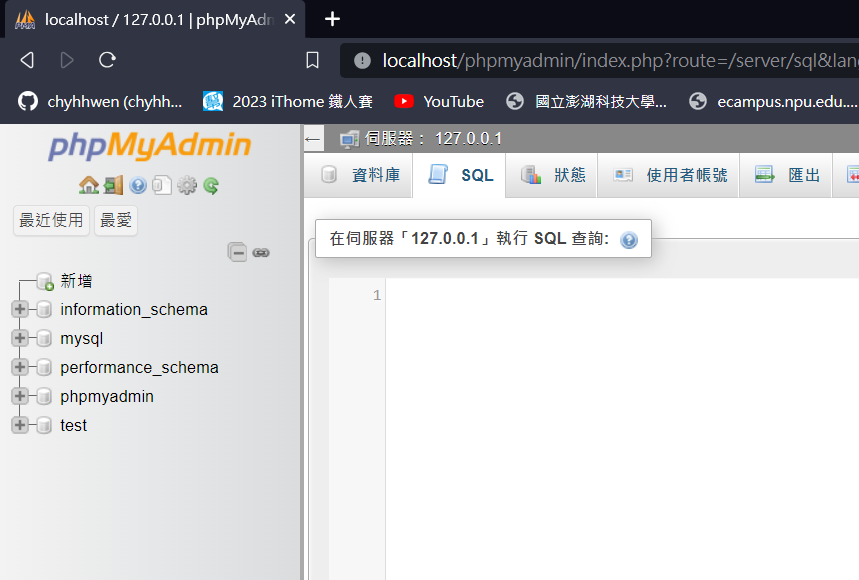Open ecampus.npu.edu bookmark
859x580 pixels.
pos(773,101)
